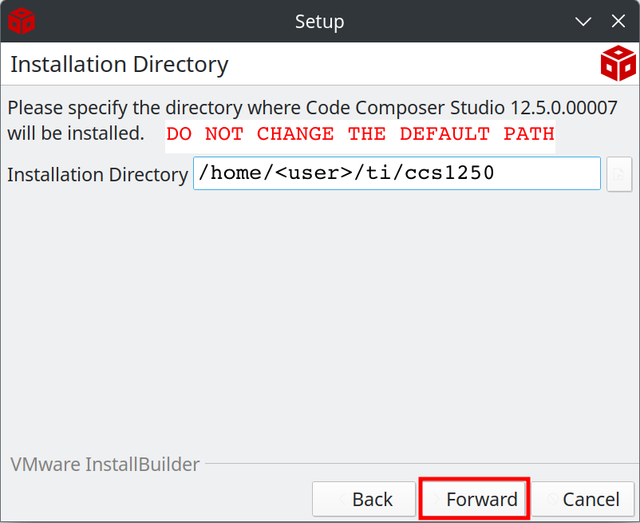Click the empty gray area below path field
Image resolution: width=640 pixels, height=523 pixels.
tap(320, 320)
